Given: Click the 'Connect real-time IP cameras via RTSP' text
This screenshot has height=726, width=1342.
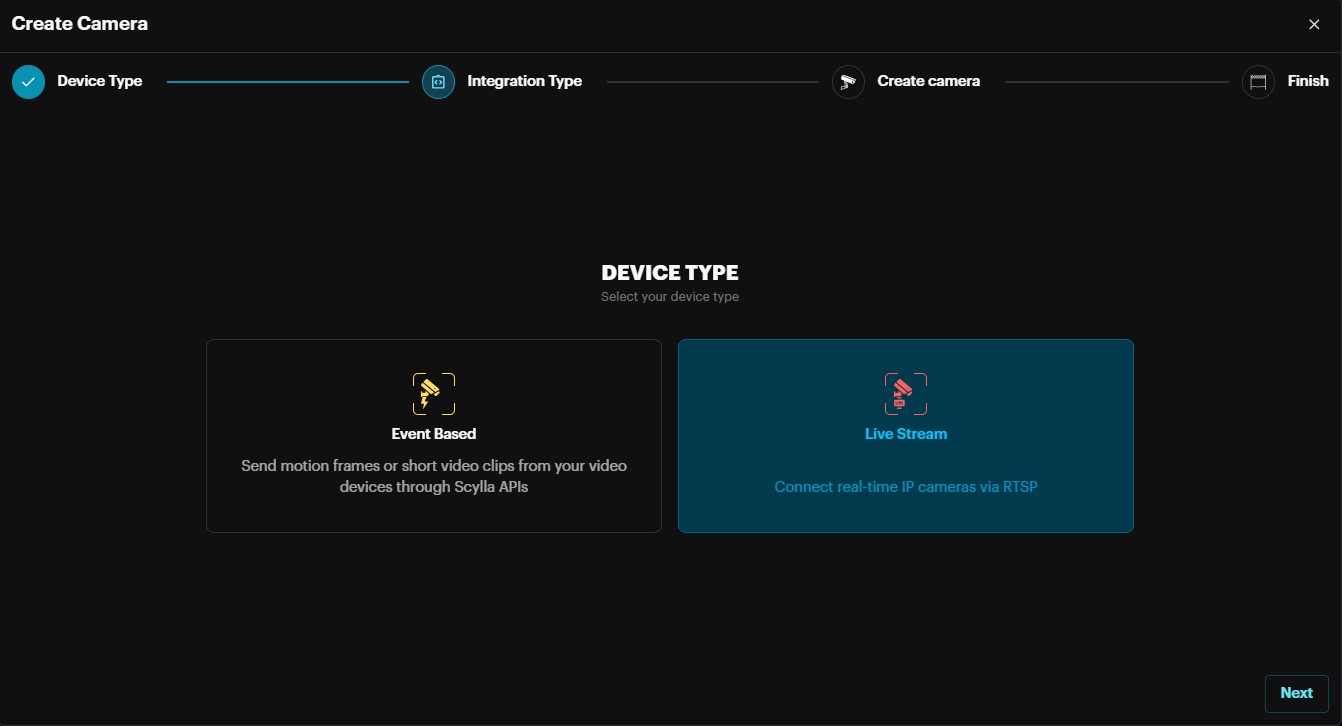Looking at the screenshot, I should pyautogui.click(x=905, y=487).
